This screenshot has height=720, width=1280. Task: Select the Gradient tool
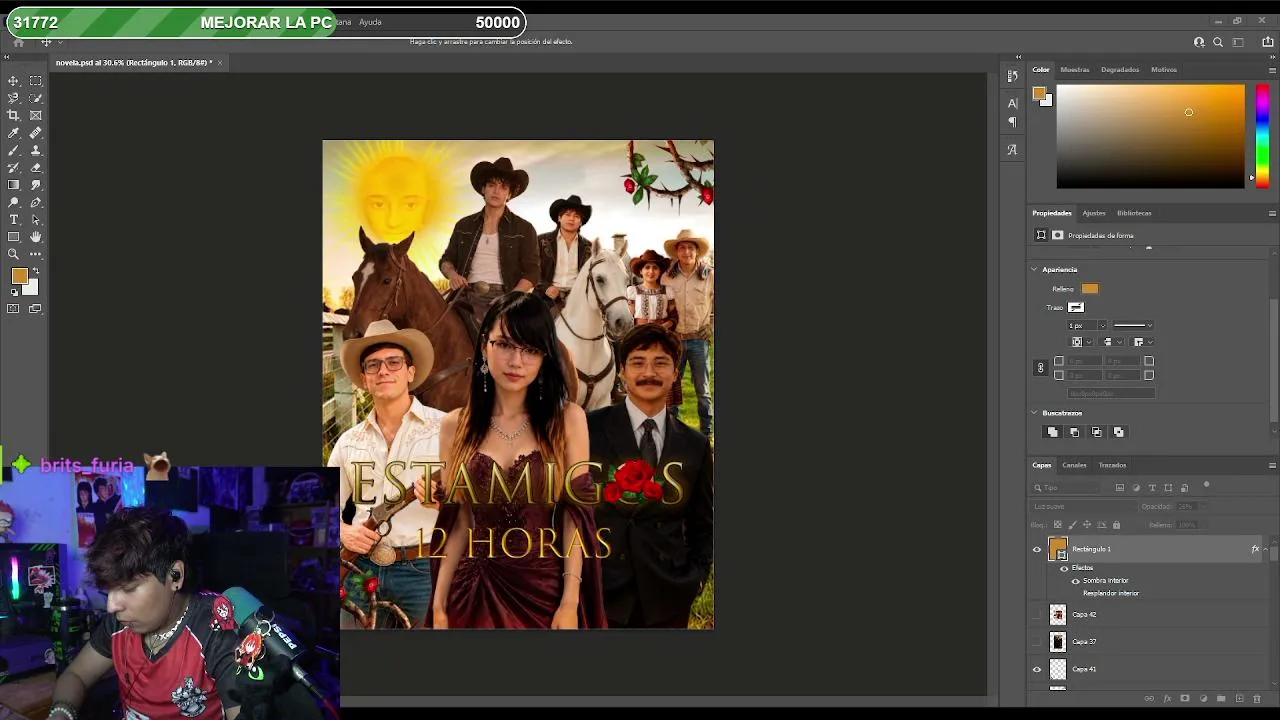pyautogui.click(x=13, y=185)
